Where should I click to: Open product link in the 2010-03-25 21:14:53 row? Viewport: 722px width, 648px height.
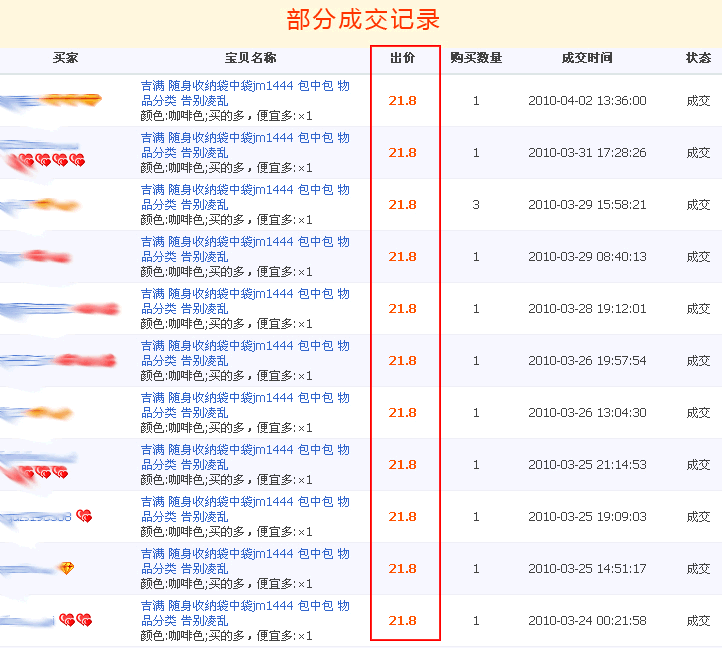click(x=245, y=457)
